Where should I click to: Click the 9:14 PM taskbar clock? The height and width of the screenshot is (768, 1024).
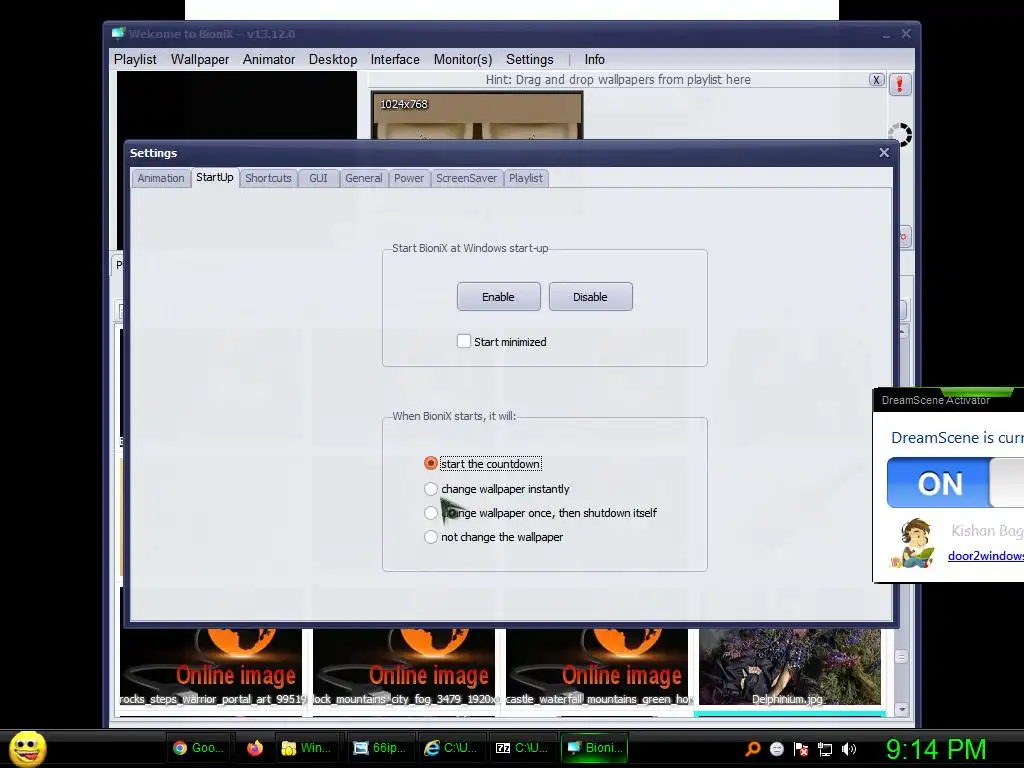935,749
